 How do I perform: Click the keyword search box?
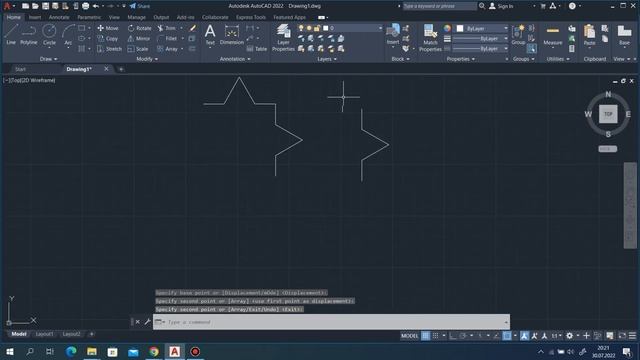click(x=439, y=6)
